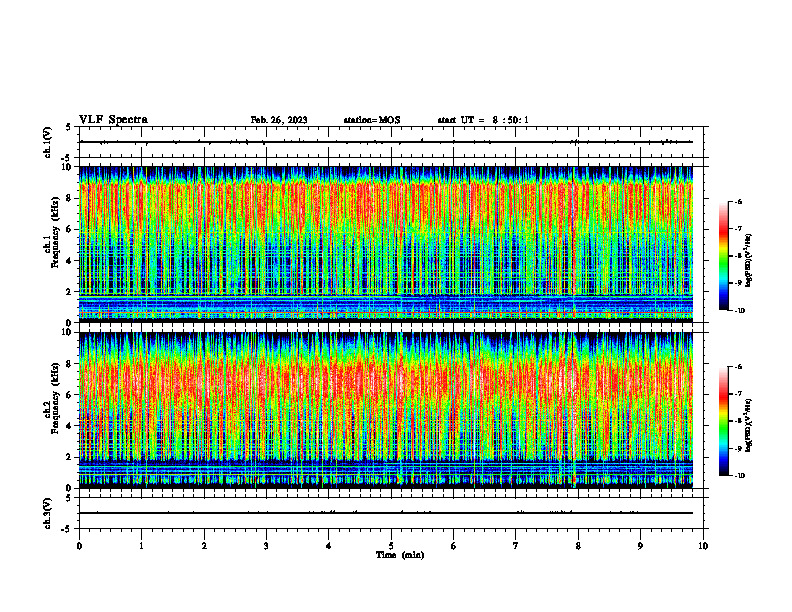
Task: Click the time axis tick label "9"
Action: 640,546
